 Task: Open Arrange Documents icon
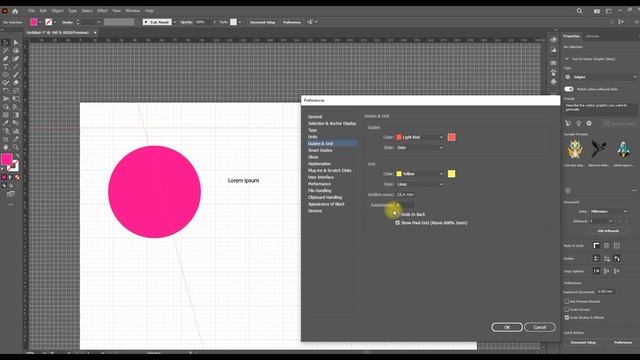point(597,11)
